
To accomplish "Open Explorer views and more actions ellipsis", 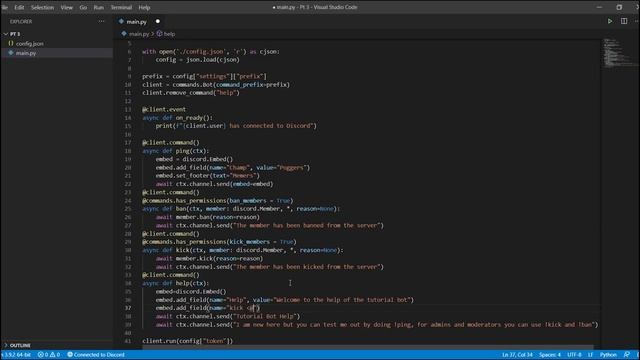I will pos(101,21).
